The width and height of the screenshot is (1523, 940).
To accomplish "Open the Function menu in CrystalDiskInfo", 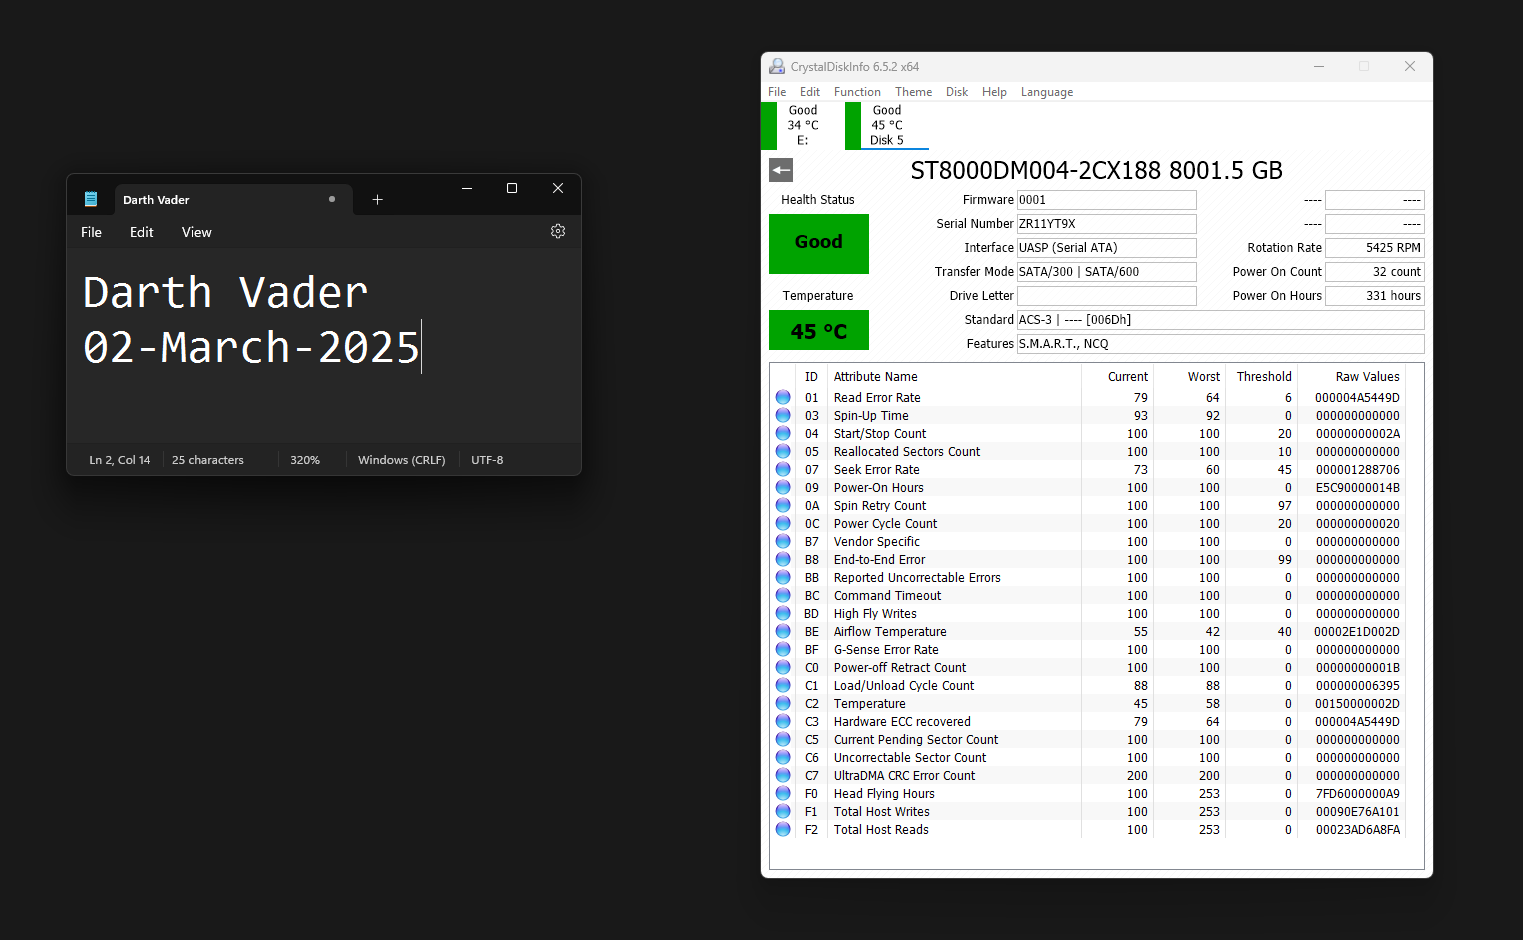I will click(857, 92).
